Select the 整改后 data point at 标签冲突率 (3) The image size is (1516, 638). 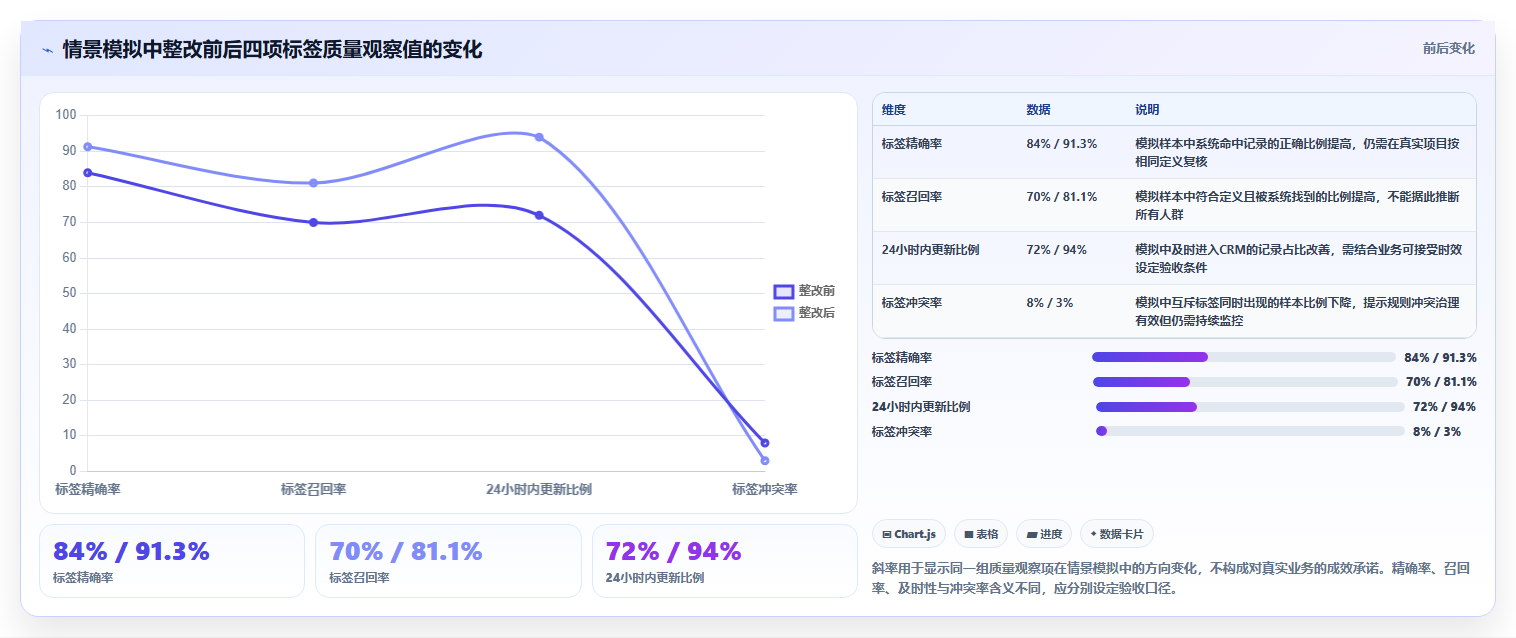[x=765, y=460]
